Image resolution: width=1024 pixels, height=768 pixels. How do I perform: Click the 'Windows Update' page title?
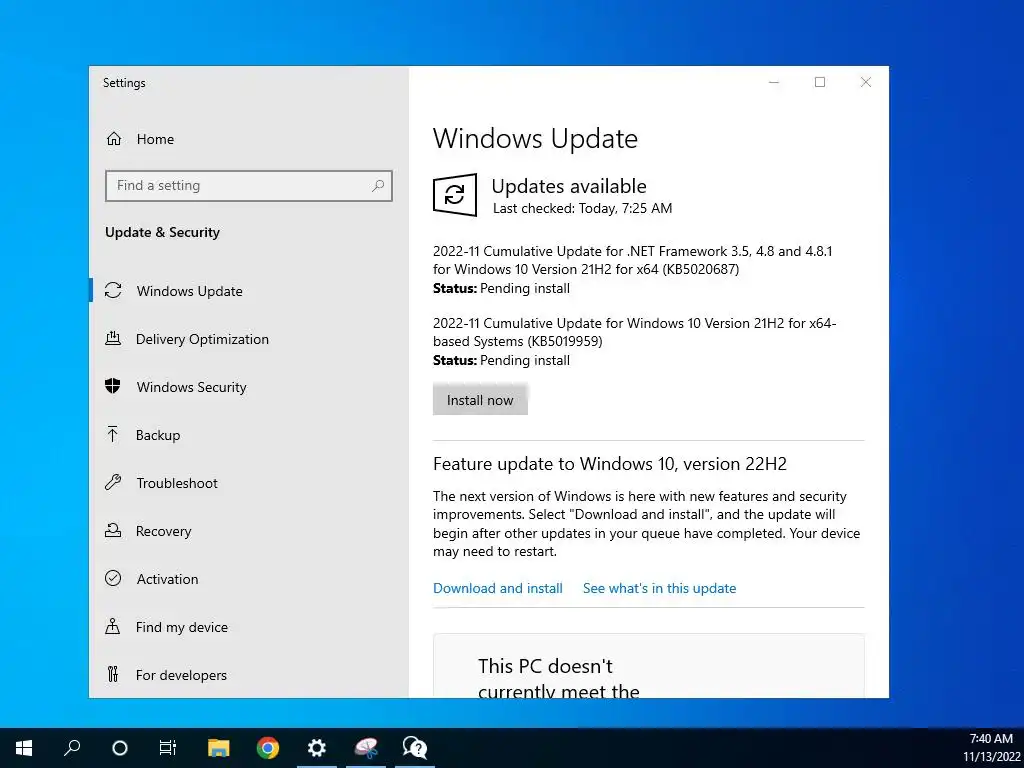536,138
